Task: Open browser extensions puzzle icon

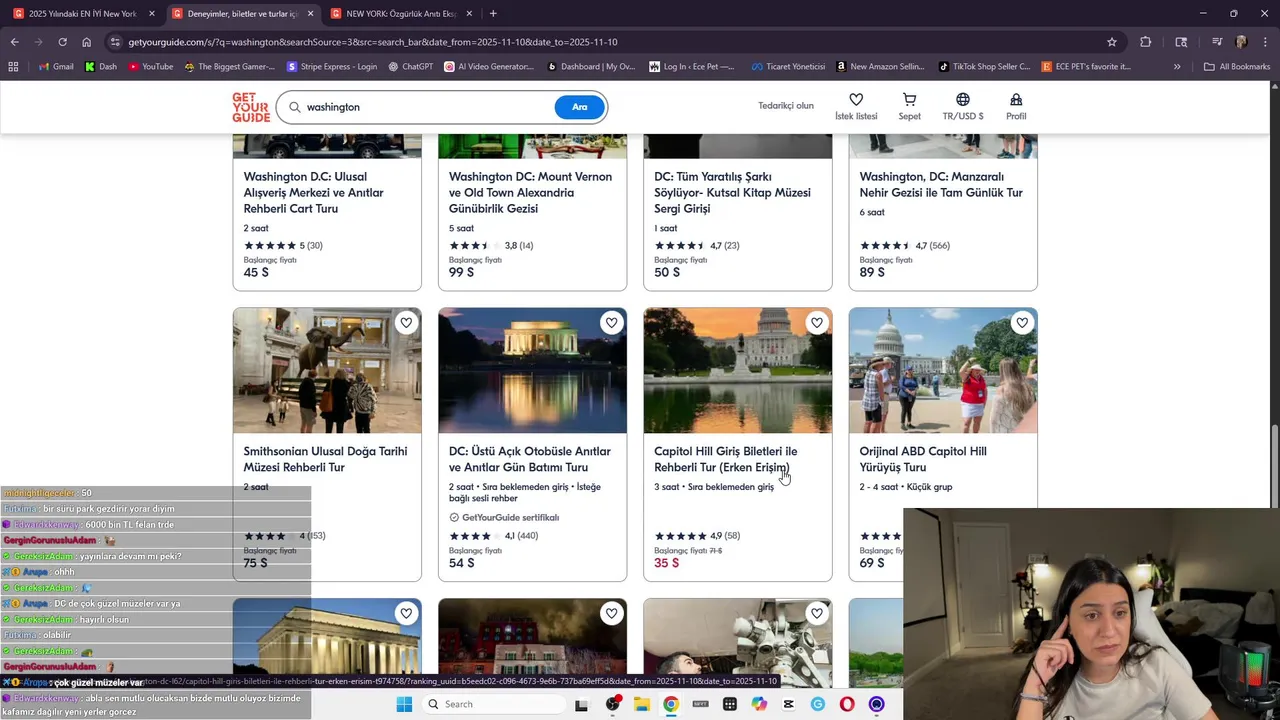Action: click(x=1146, y=42)
